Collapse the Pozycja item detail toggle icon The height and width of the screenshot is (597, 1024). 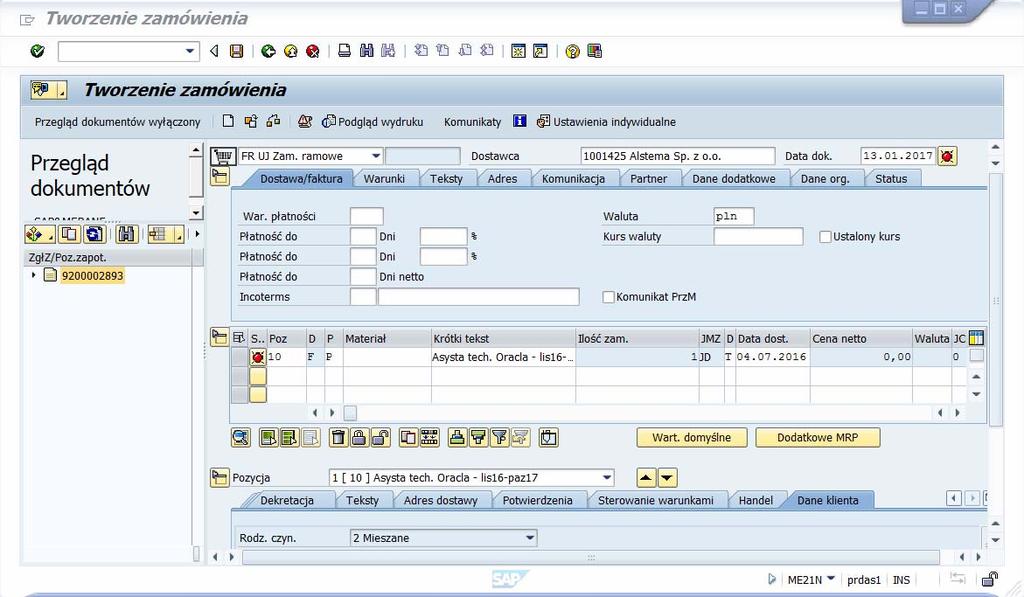(219, 477)
